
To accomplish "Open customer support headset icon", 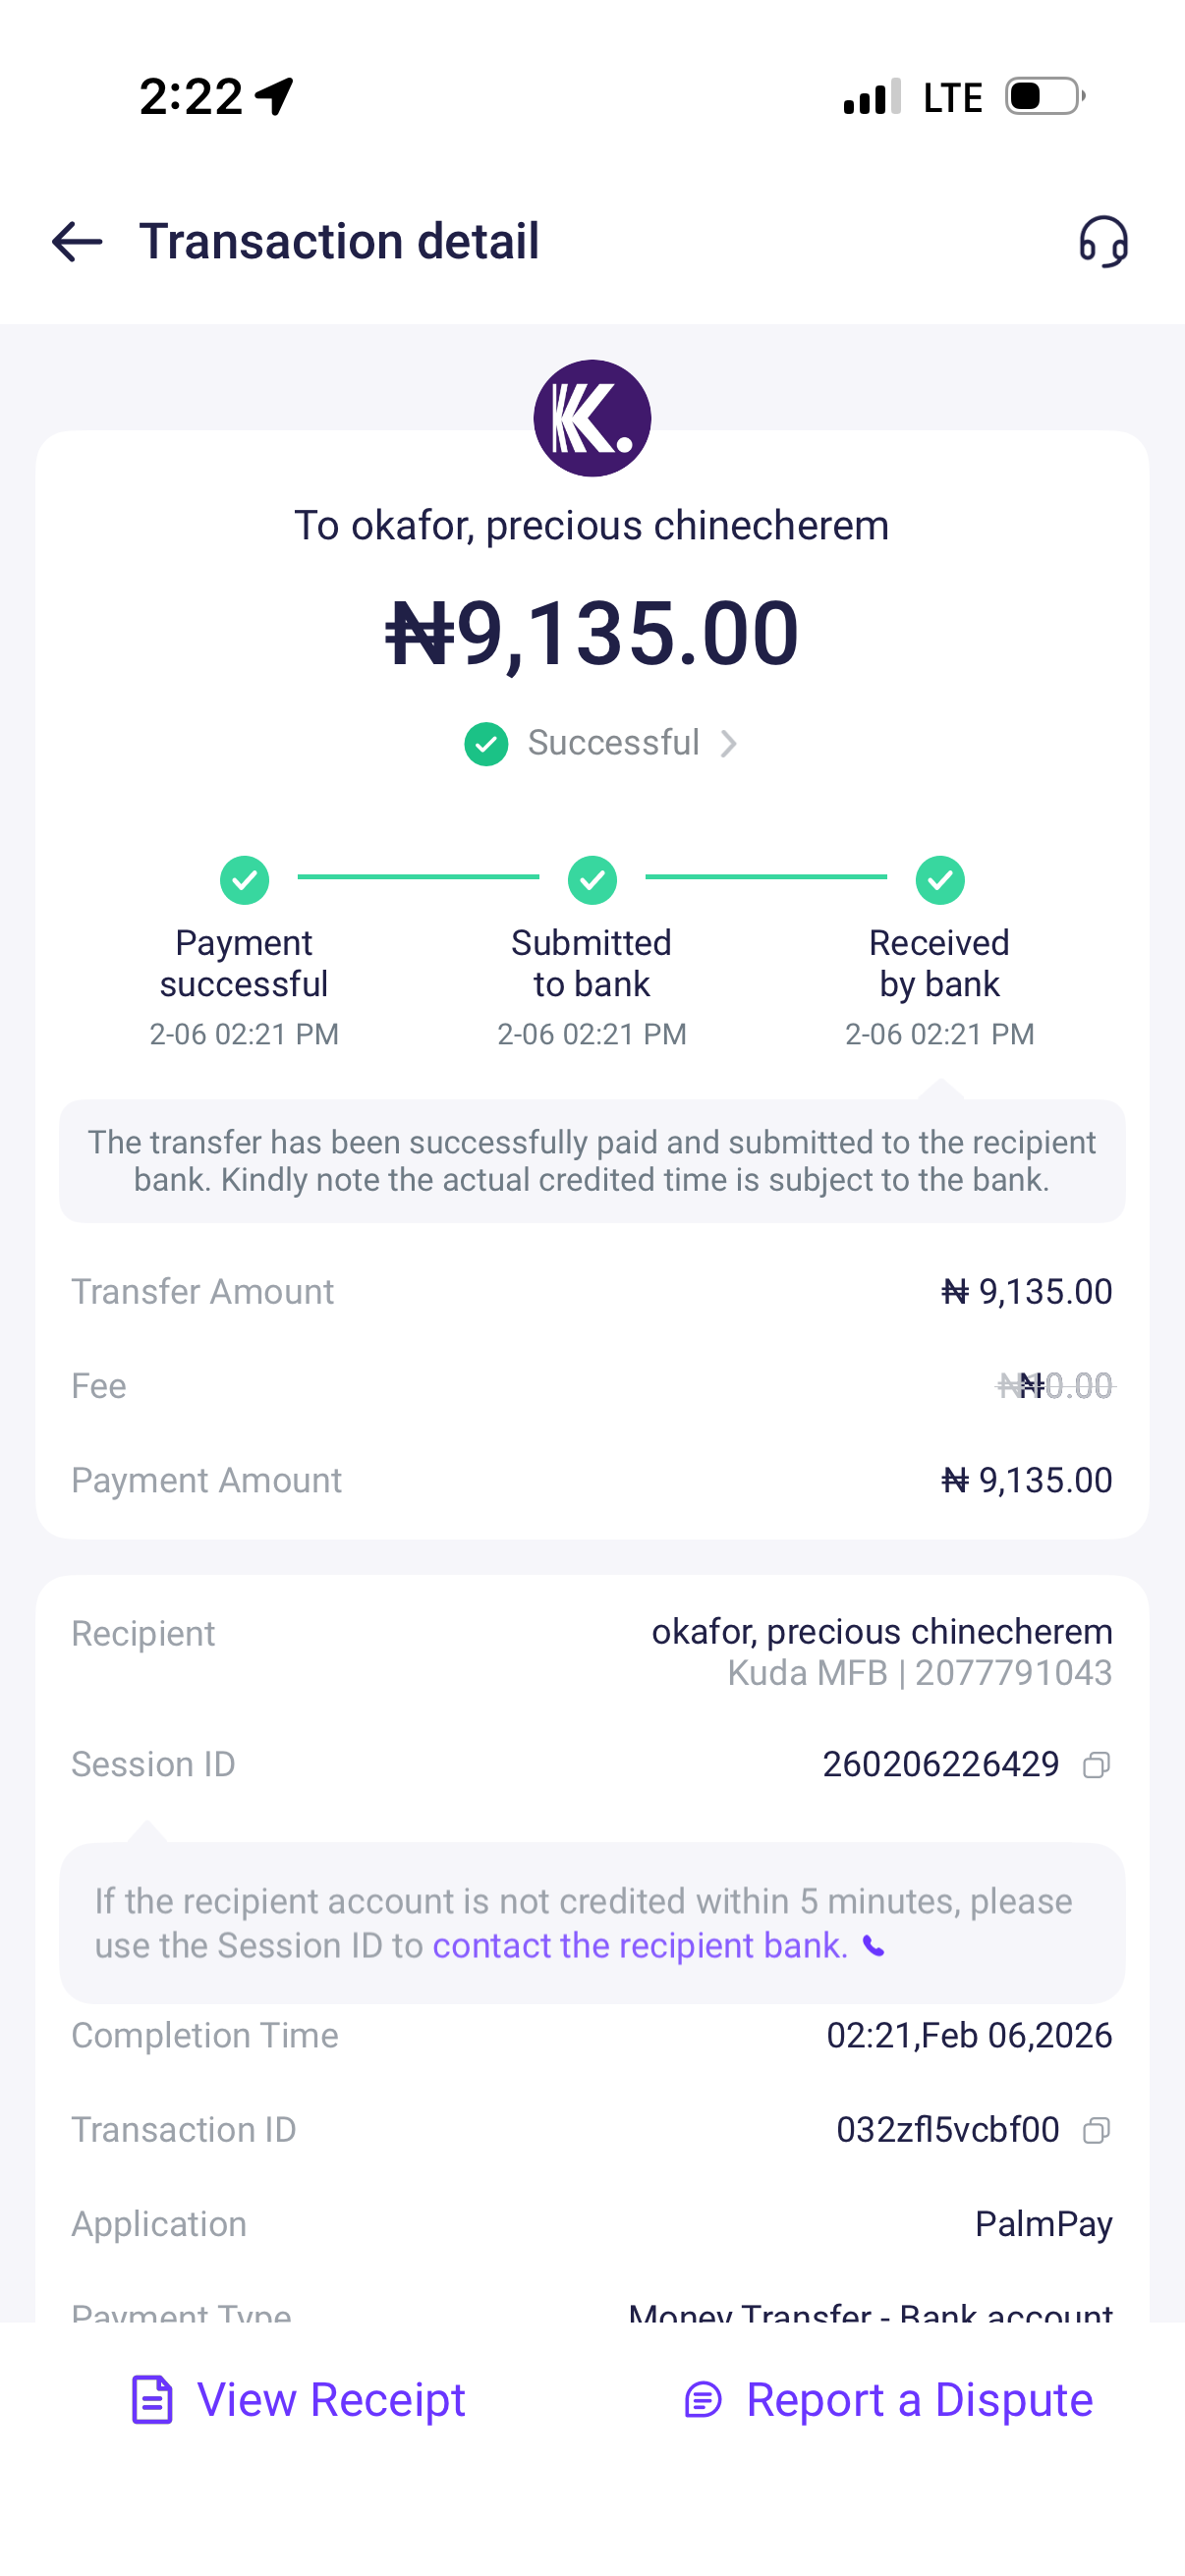I will [1103, 241].
